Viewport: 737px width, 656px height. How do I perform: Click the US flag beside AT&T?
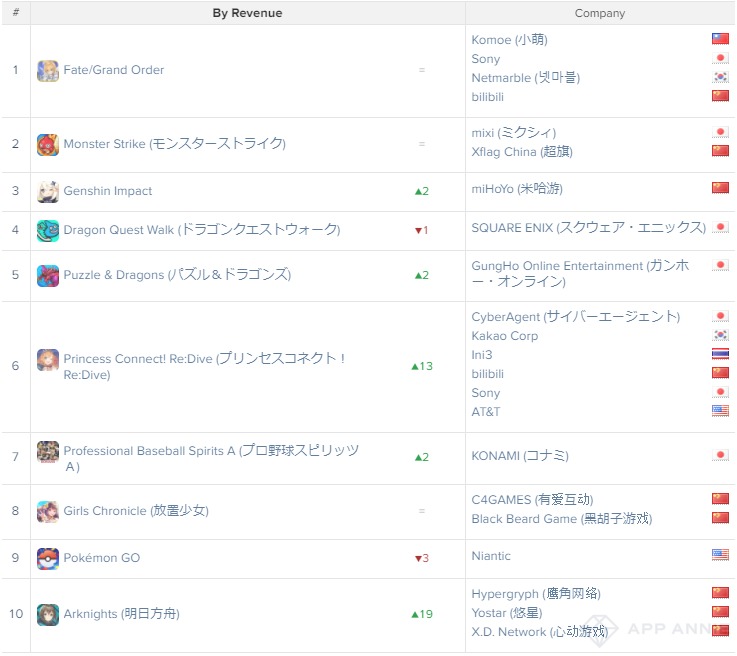tap(720, 411)
